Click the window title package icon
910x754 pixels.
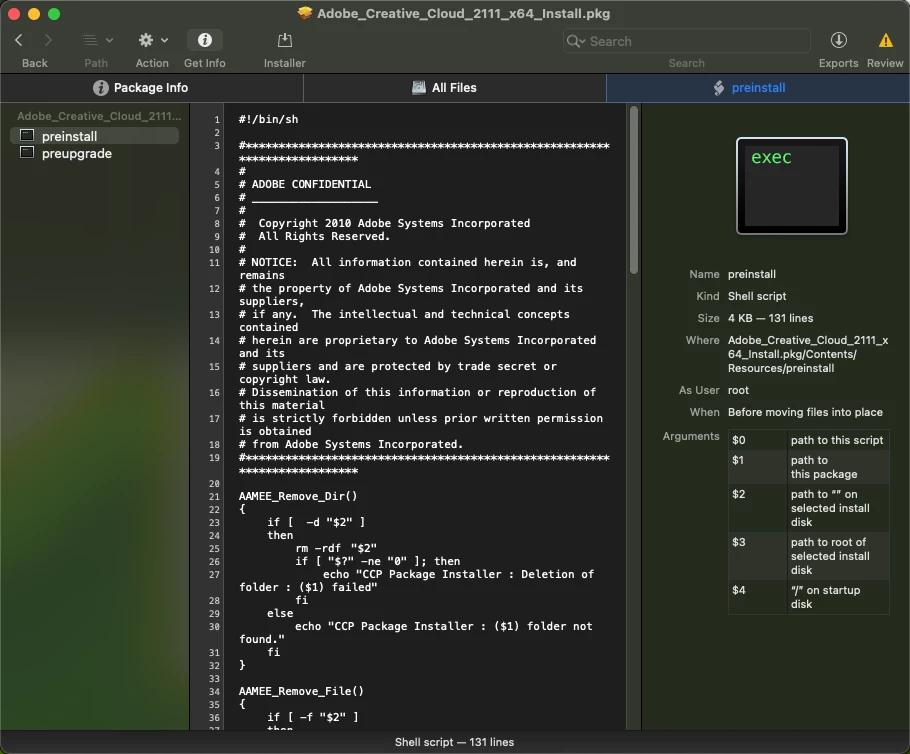[305, 13]
